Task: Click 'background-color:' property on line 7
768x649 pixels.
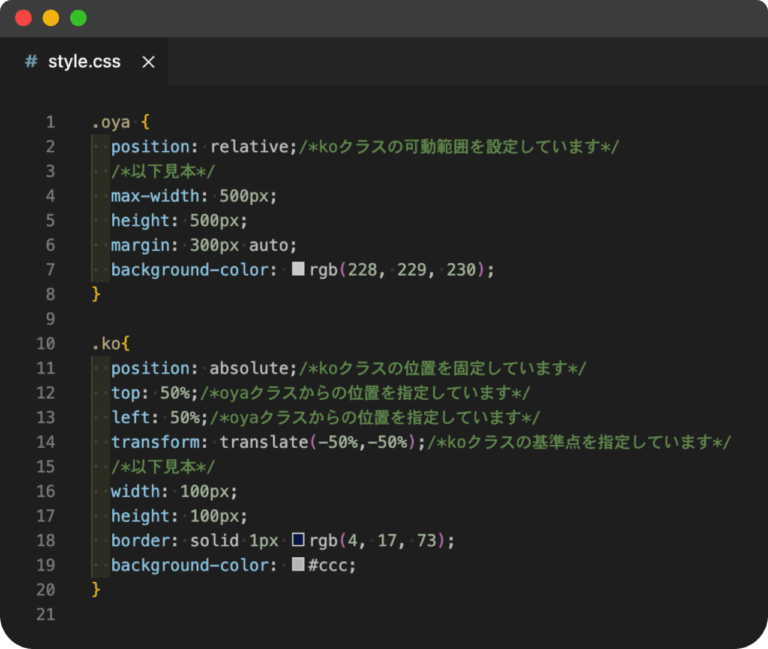Action: 194,269
